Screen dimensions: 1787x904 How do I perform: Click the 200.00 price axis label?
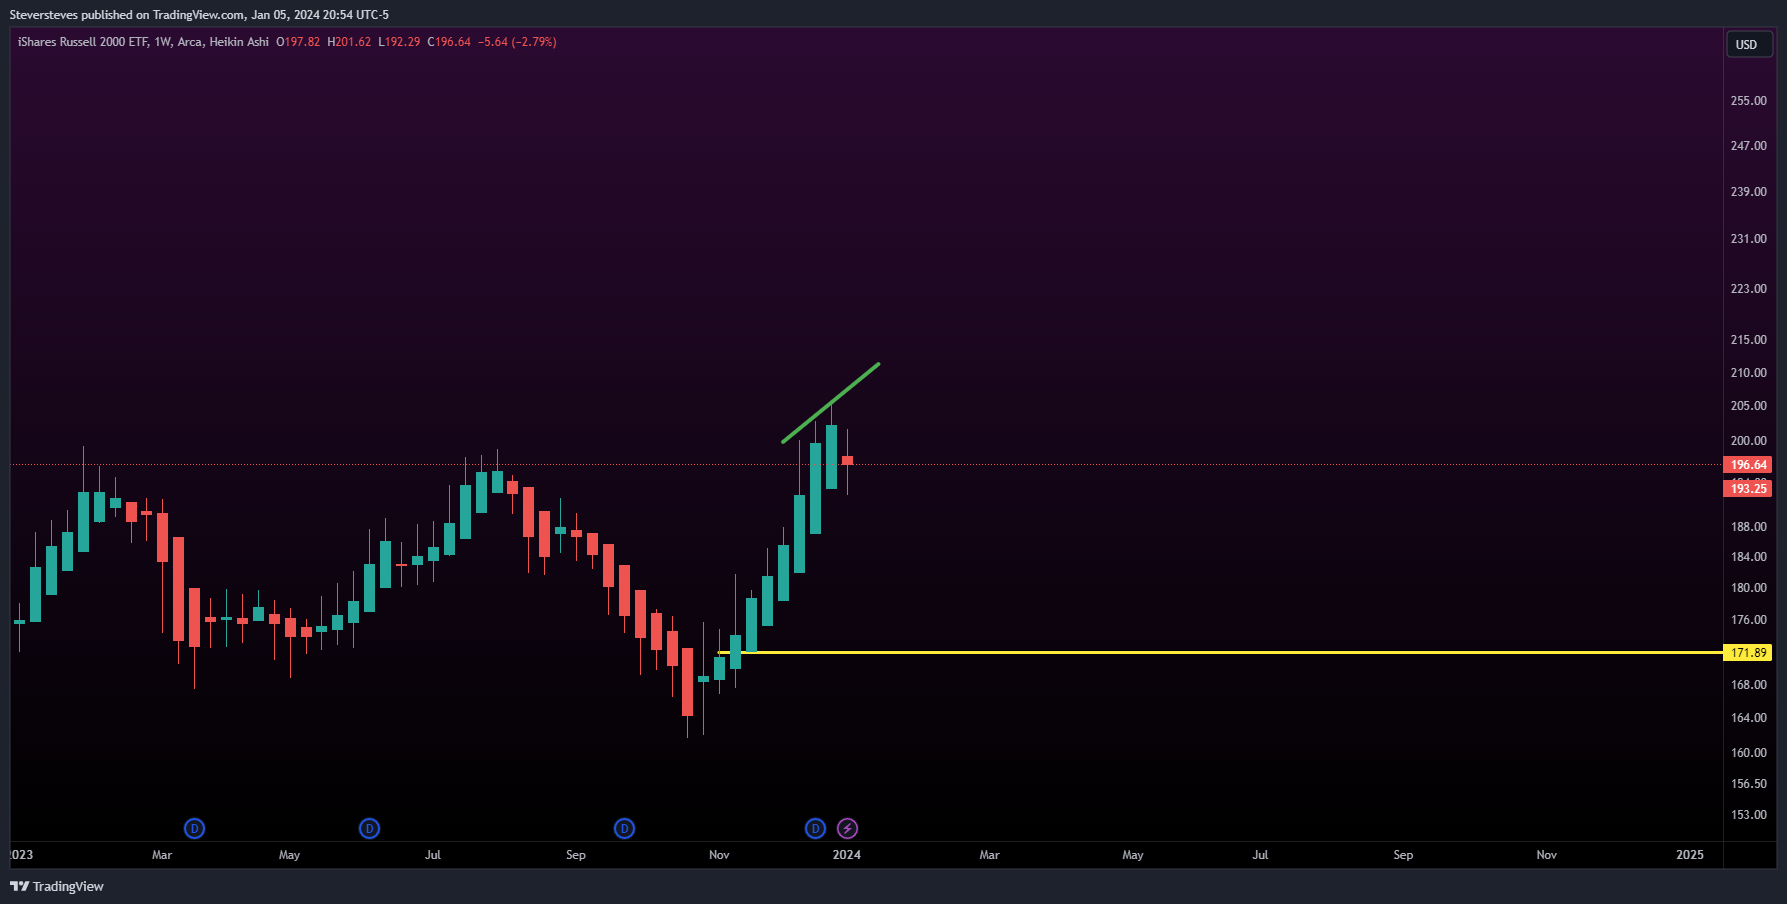point(1748,441)
